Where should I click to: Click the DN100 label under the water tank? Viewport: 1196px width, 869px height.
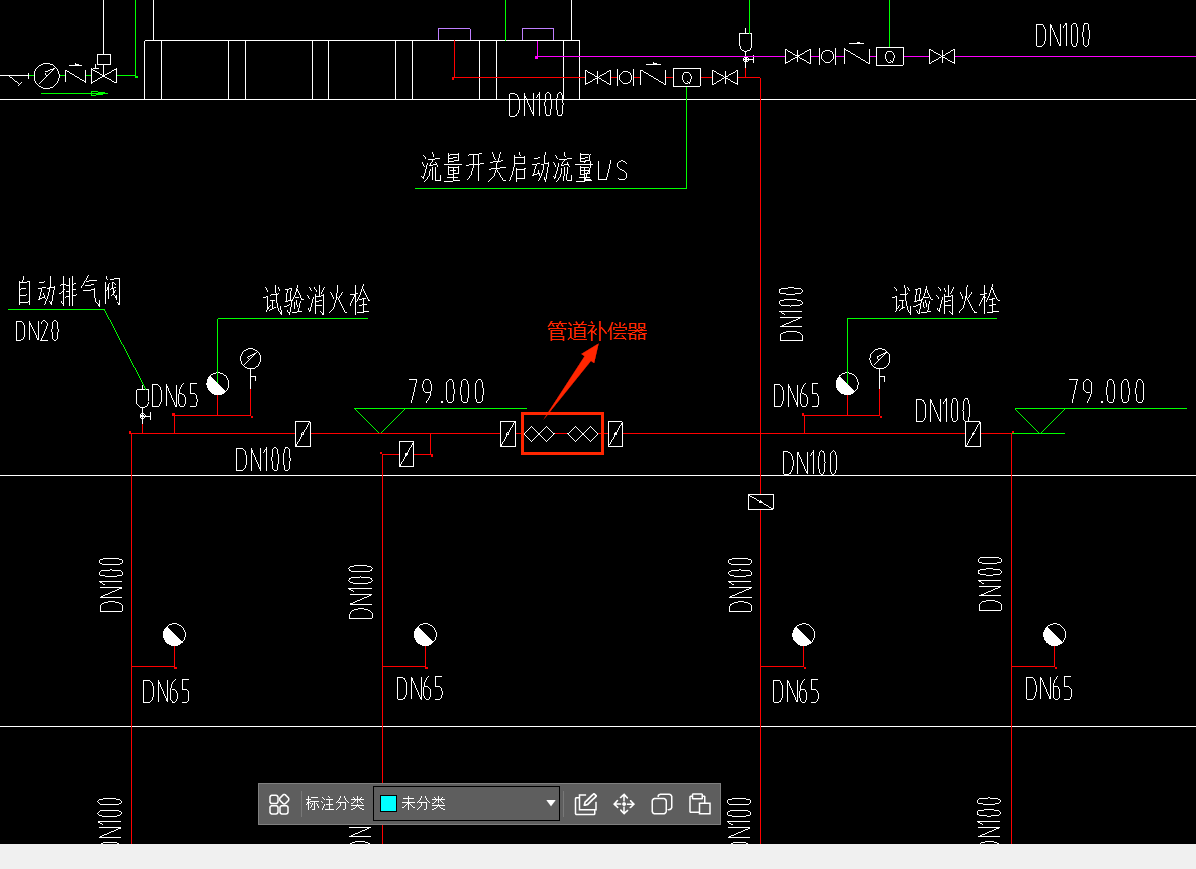[x=536, y=105]
